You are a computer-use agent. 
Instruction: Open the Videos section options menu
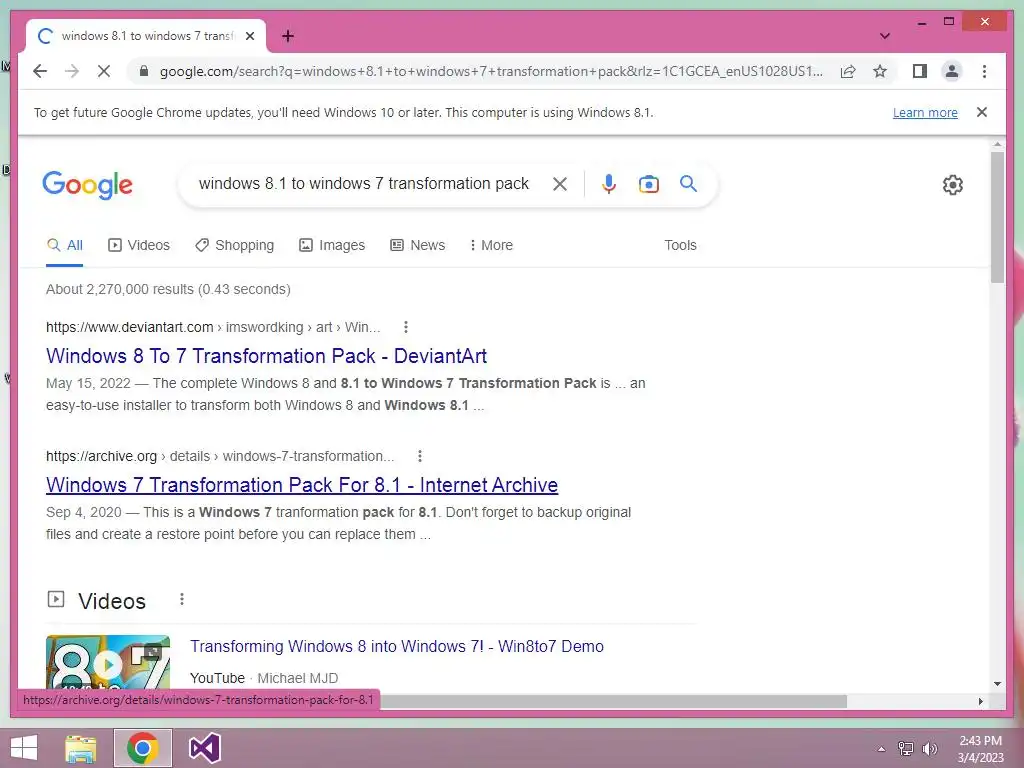click(x=182, y=600)
